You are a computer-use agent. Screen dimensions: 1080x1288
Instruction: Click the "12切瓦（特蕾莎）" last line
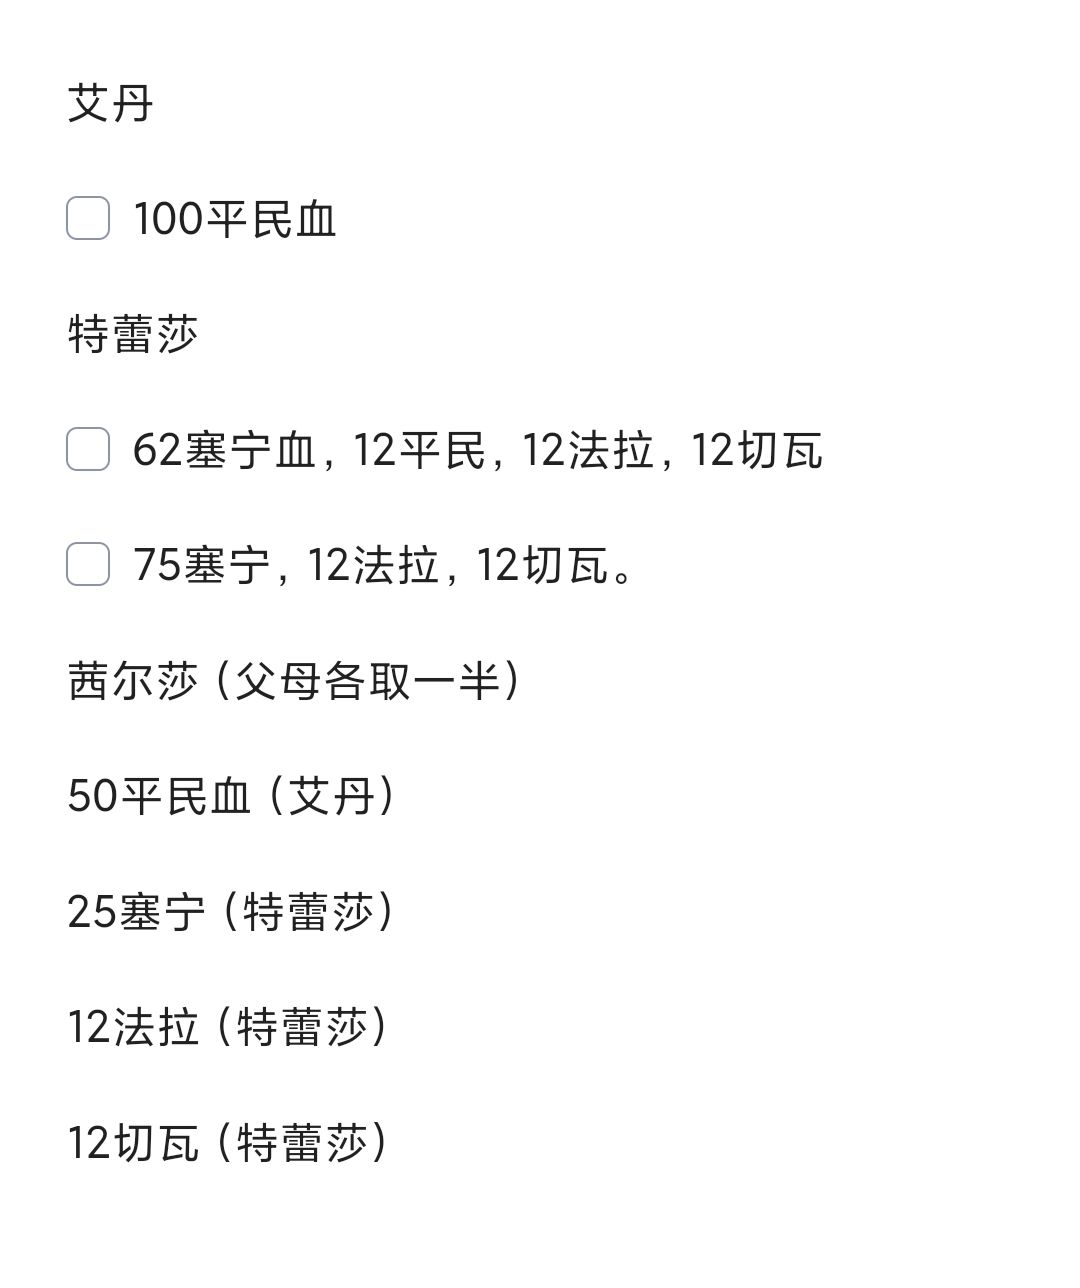tap(227, 1143)
